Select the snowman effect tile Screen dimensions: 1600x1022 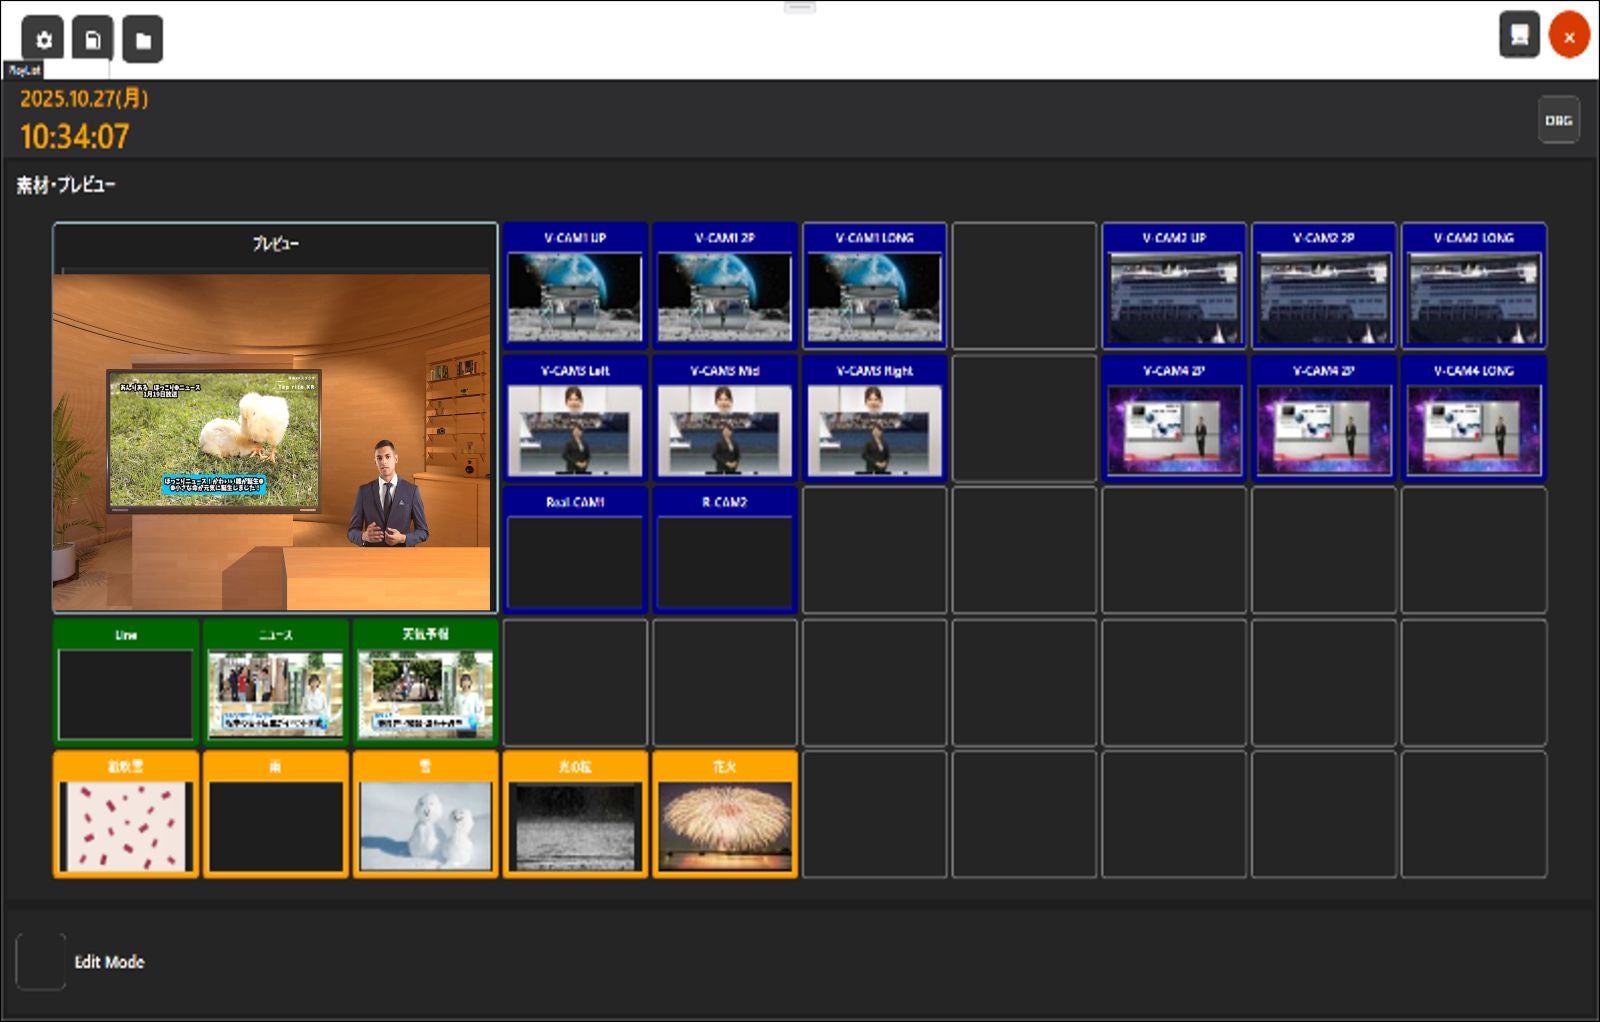(425, 815)
